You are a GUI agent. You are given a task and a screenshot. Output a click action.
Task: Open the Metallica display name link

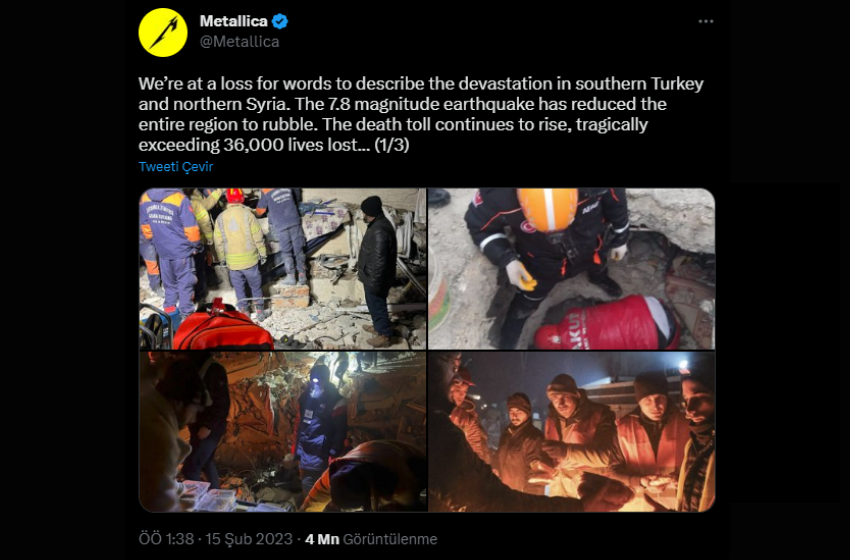[x=233, y=21]
